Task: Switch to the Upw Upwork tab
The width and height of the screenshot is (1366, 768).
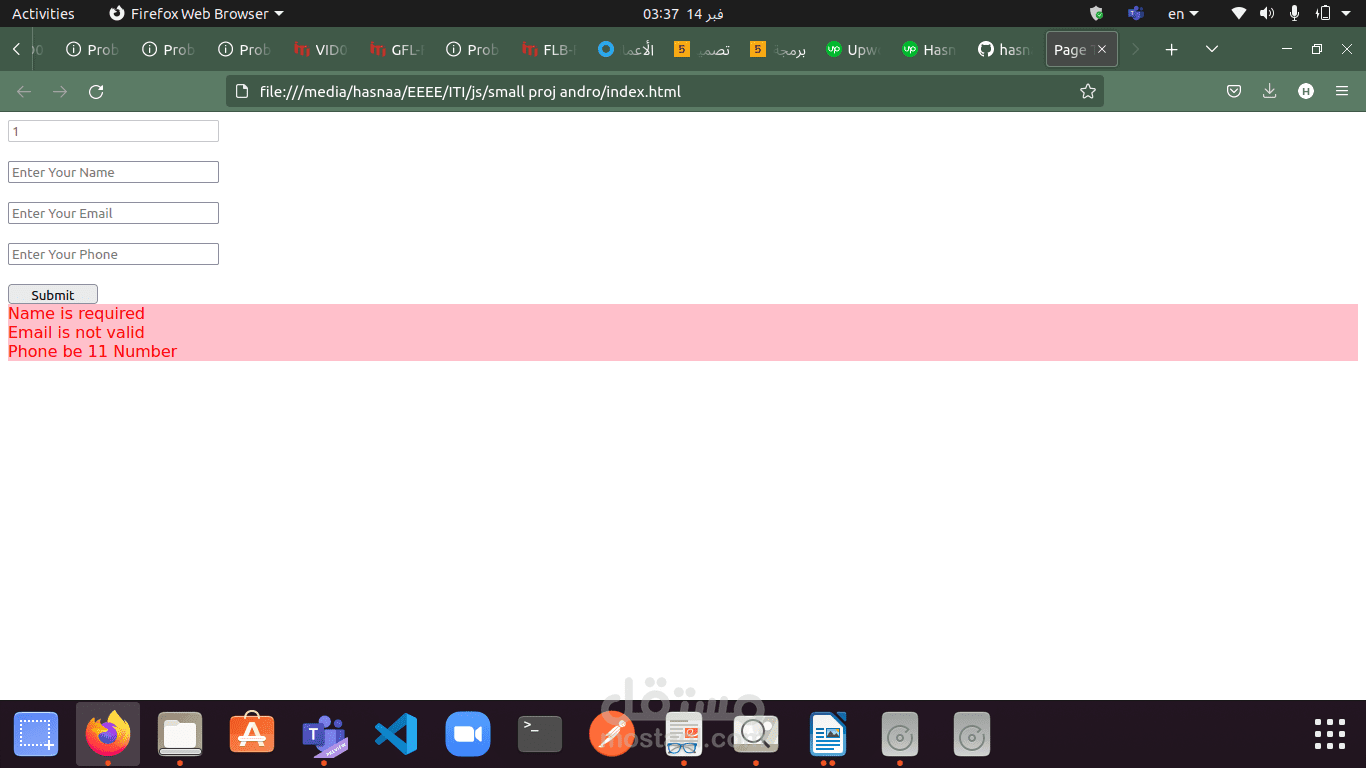Action: point(853,50)
